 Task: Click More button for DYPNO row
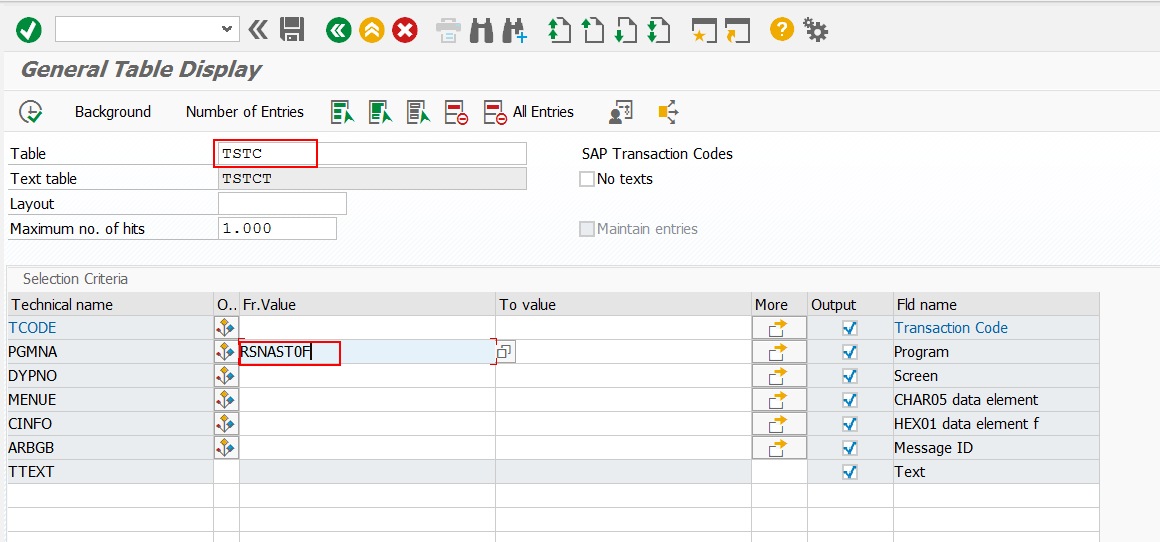(779, 376)
